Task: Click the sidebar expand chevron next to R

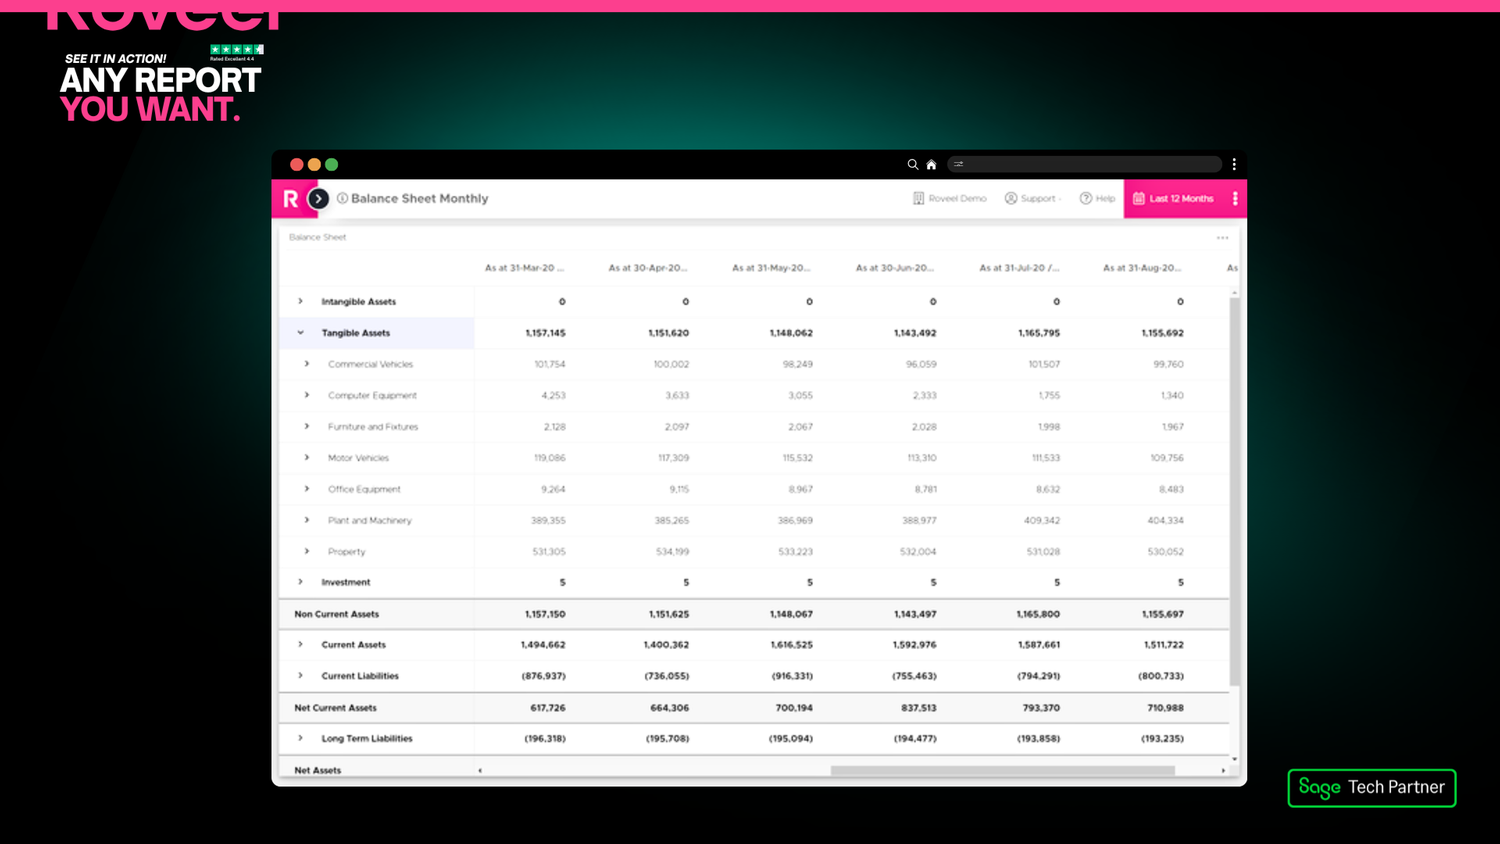Action: [318, 198]
